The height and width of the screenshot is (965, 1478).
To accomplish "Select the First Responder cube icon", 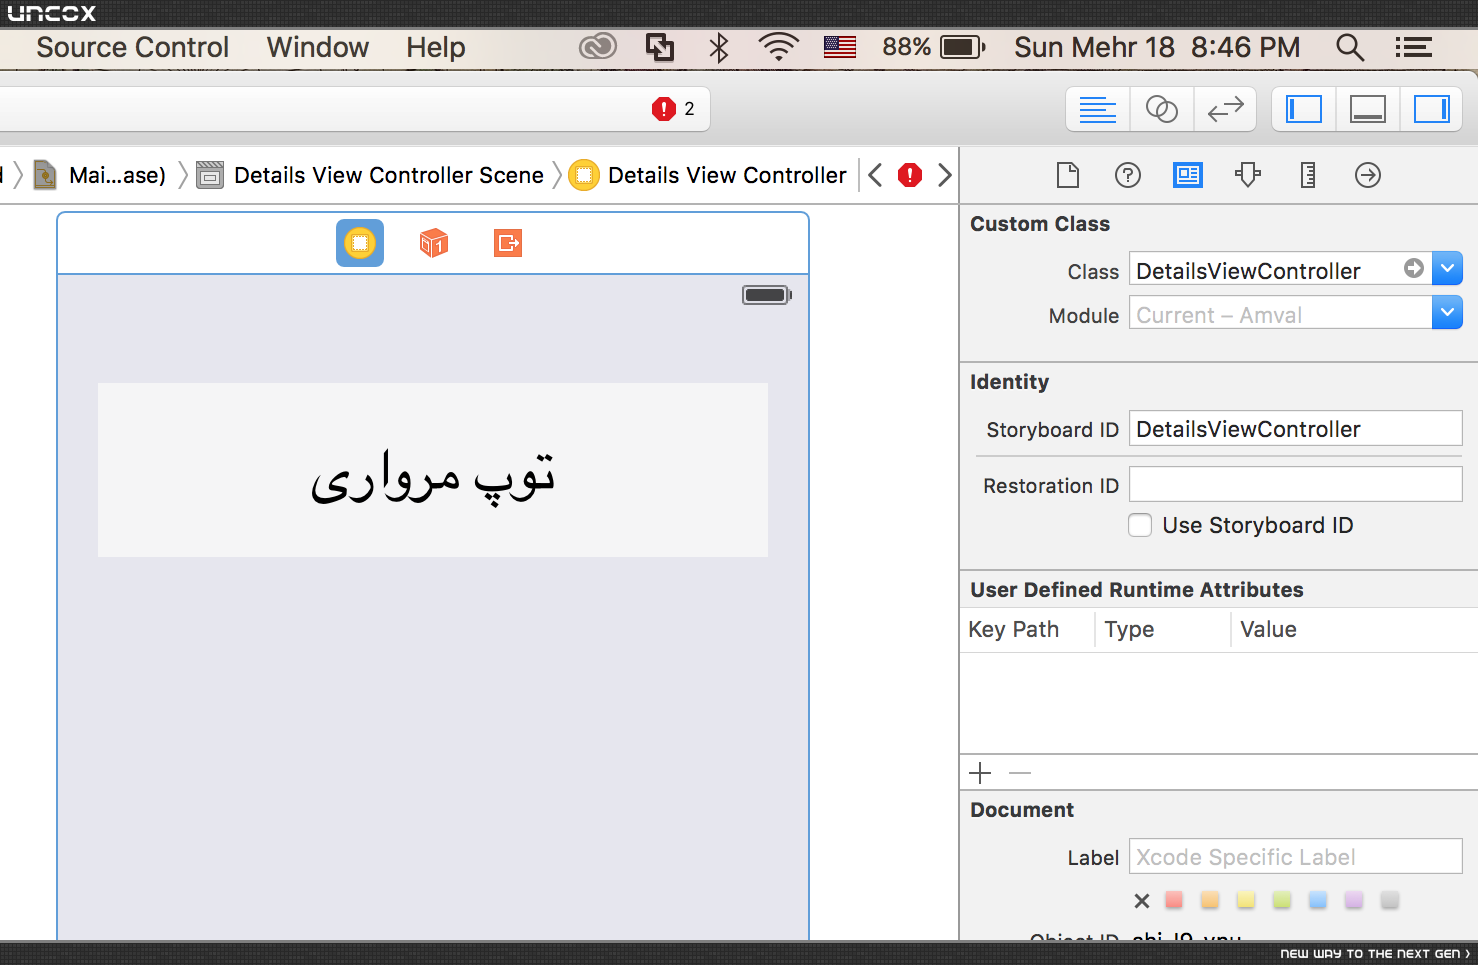I will [434, 243].
